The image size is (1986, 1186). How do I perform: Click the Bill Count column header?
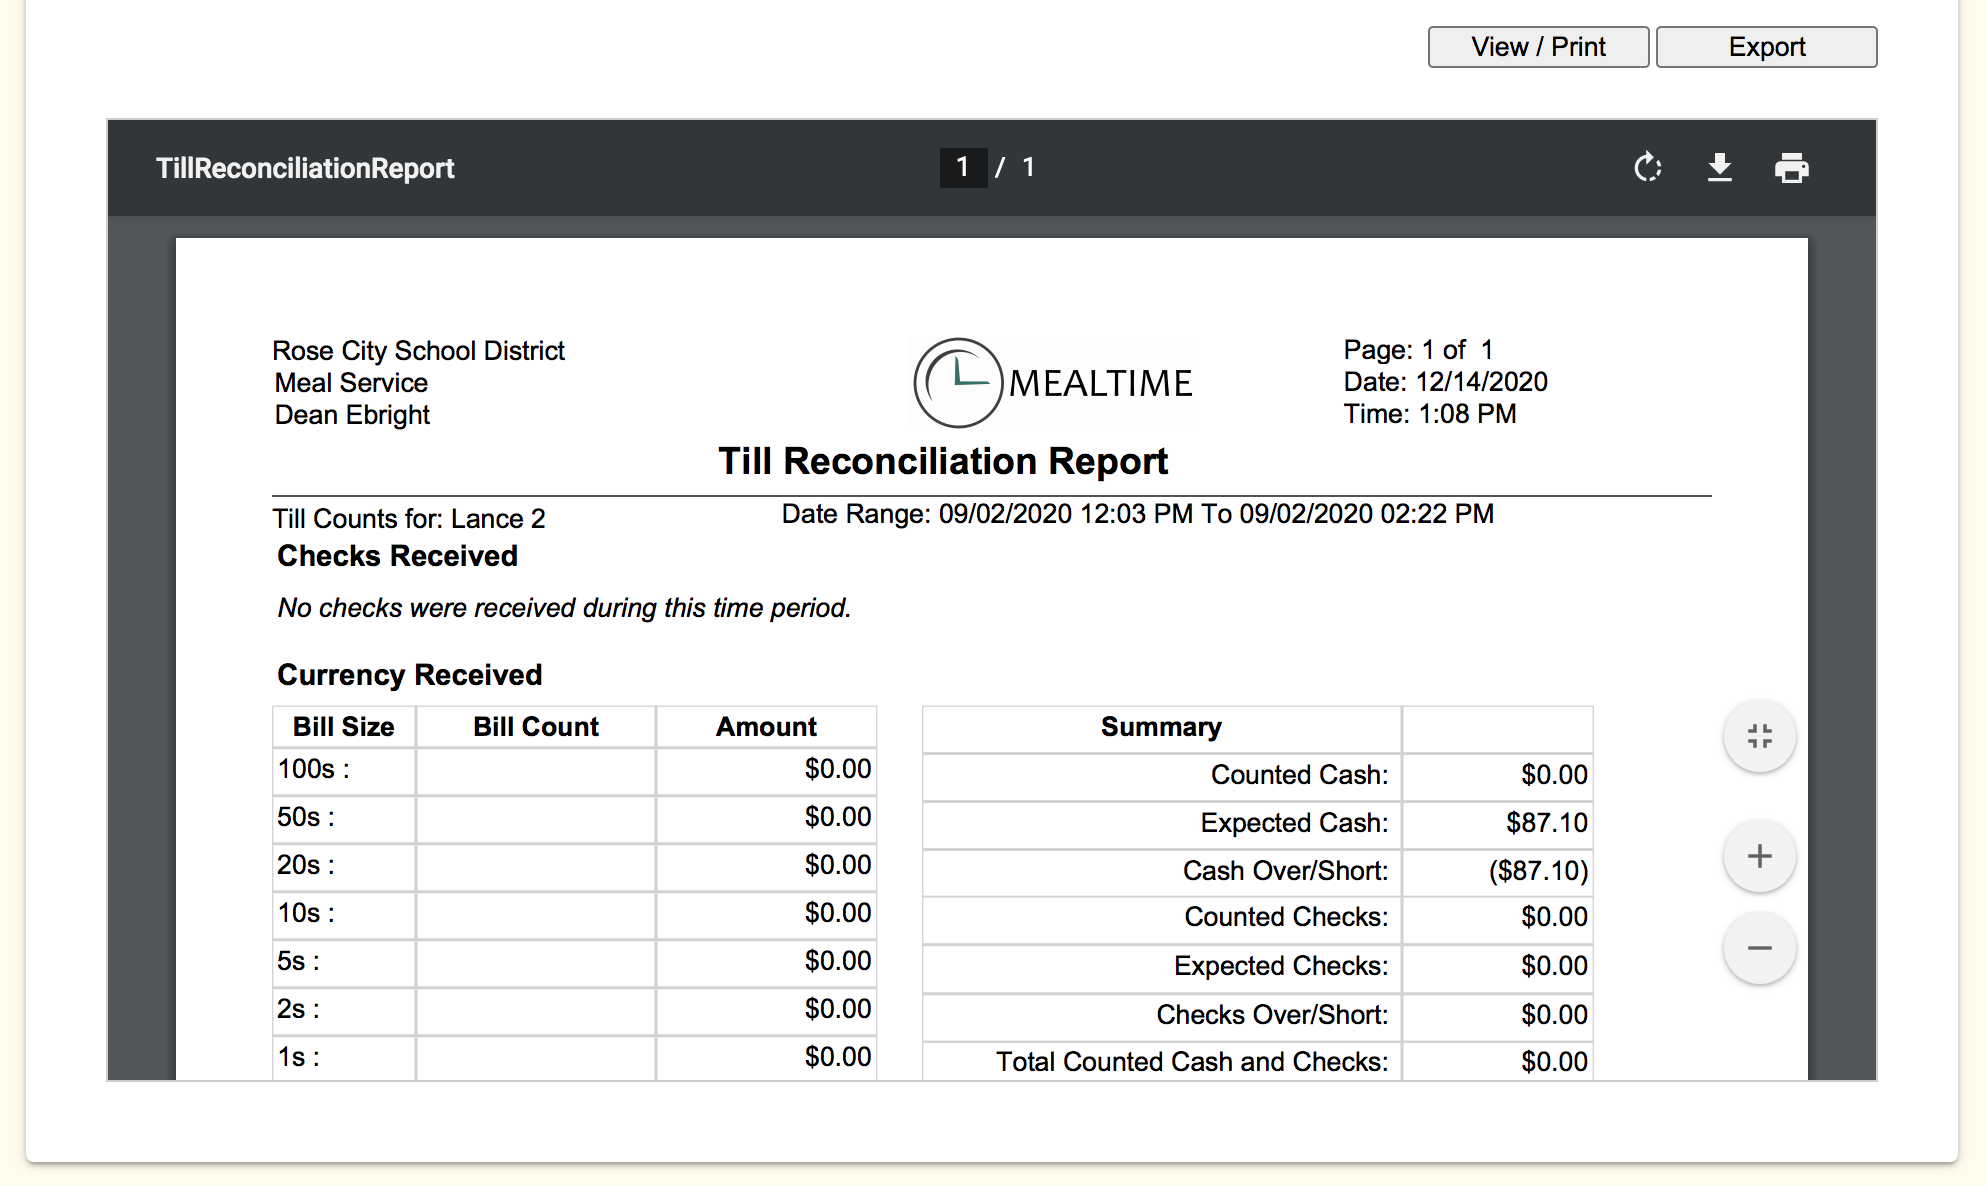pos(535,727)
